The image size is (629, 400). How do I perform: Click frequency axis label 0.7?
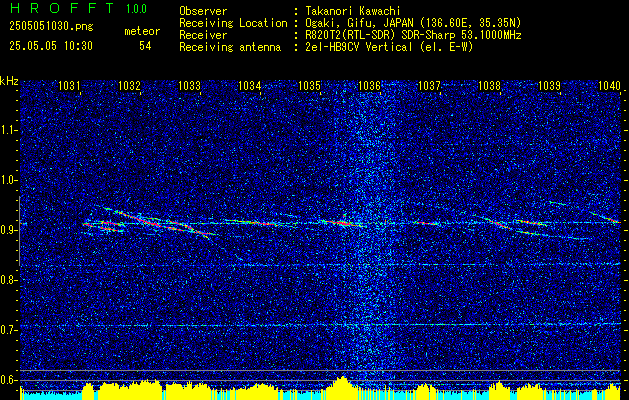(8, 330)
